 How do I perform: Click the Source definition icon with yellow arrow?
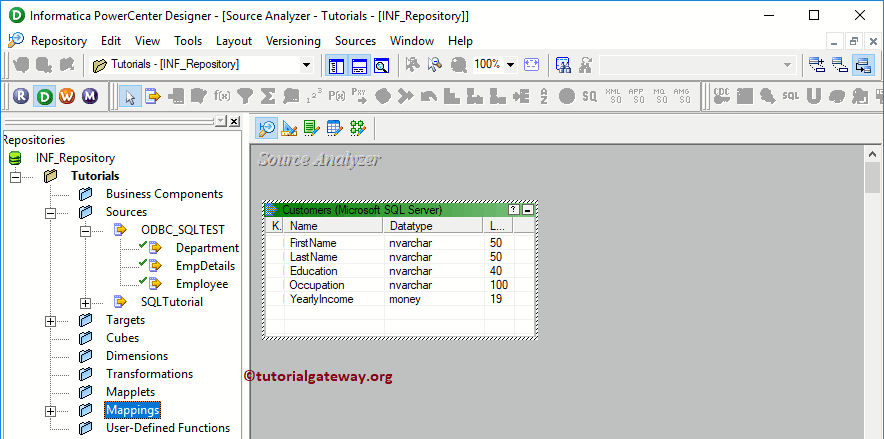coord(152,96)
